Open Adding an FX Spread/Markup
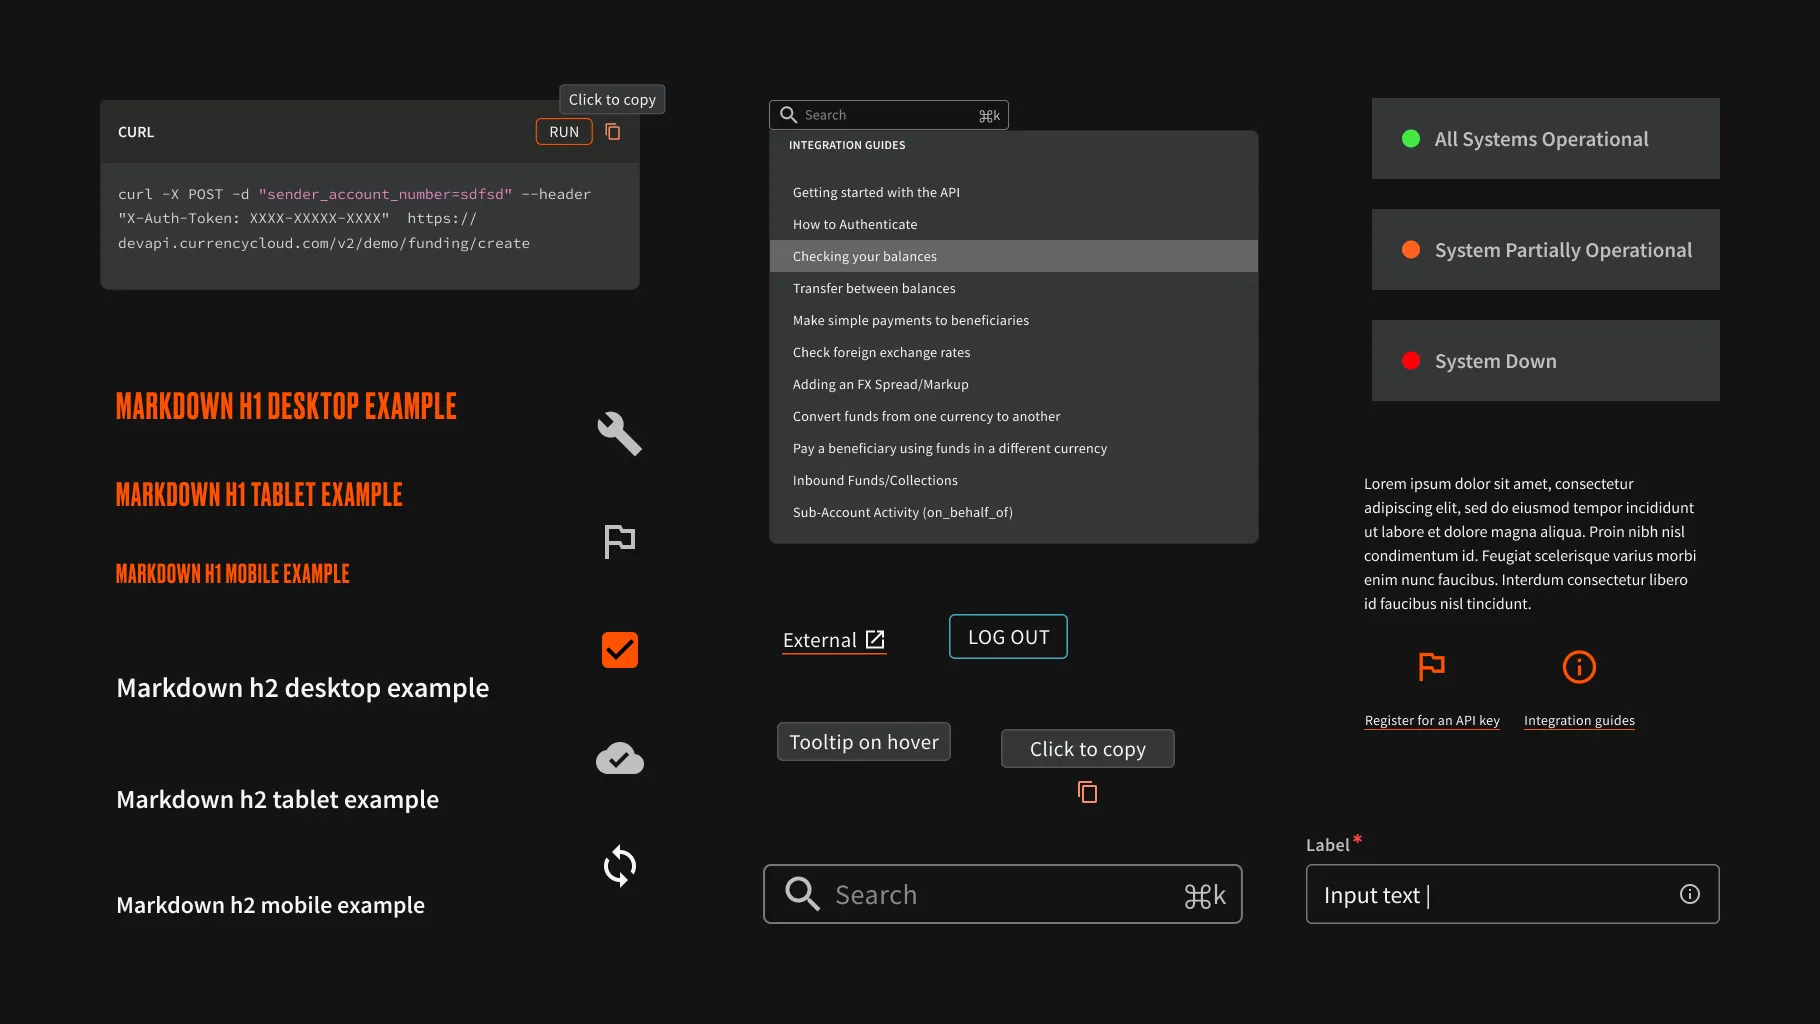Image resolution: width=1820 pixels, height=1024 pixels. 1014,384
